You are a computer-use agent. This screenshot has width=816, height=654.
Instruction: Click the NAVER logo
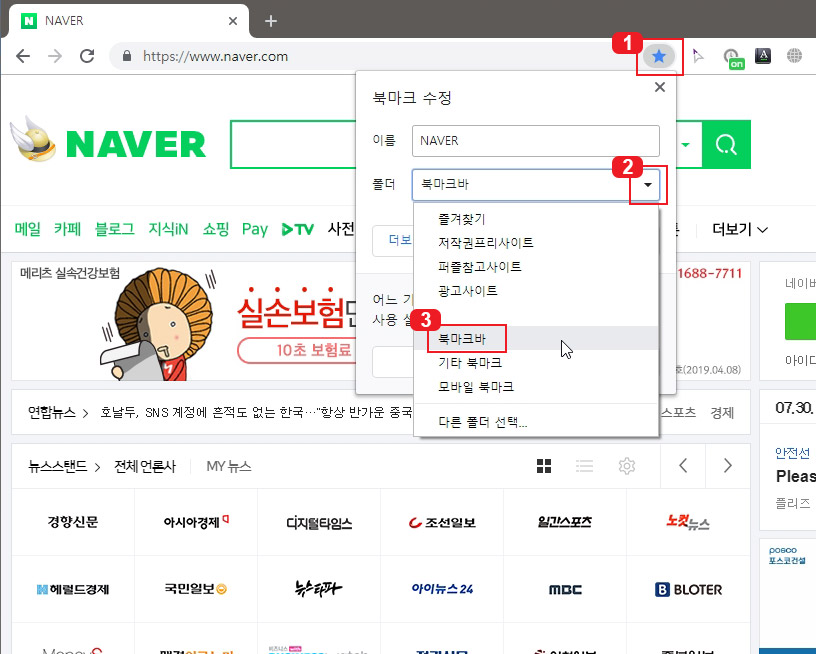pyautogui.click(x=136, y=144)
